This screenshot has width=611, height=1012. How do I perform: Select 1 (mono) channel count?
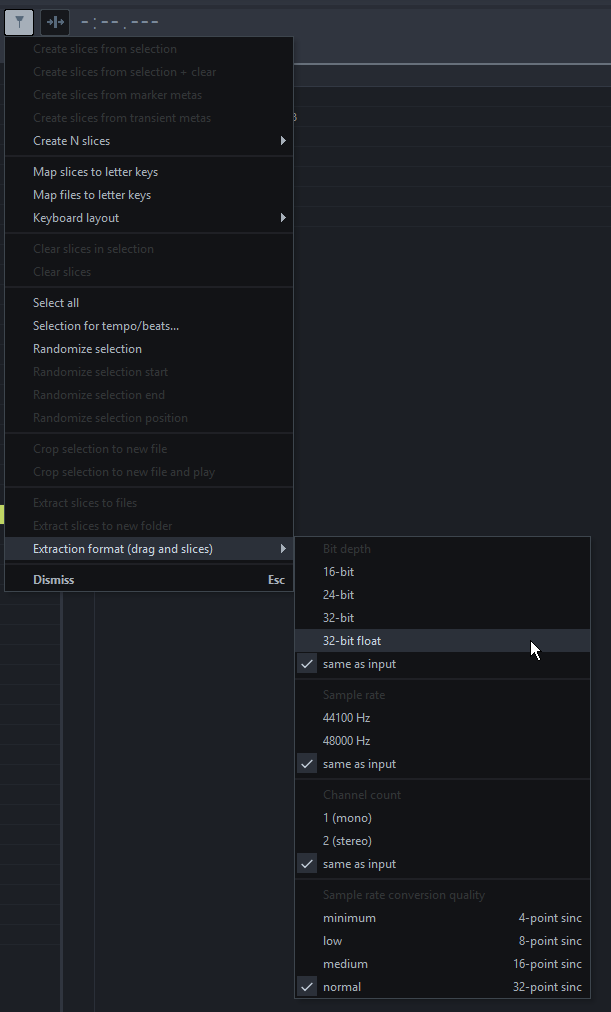347,818
